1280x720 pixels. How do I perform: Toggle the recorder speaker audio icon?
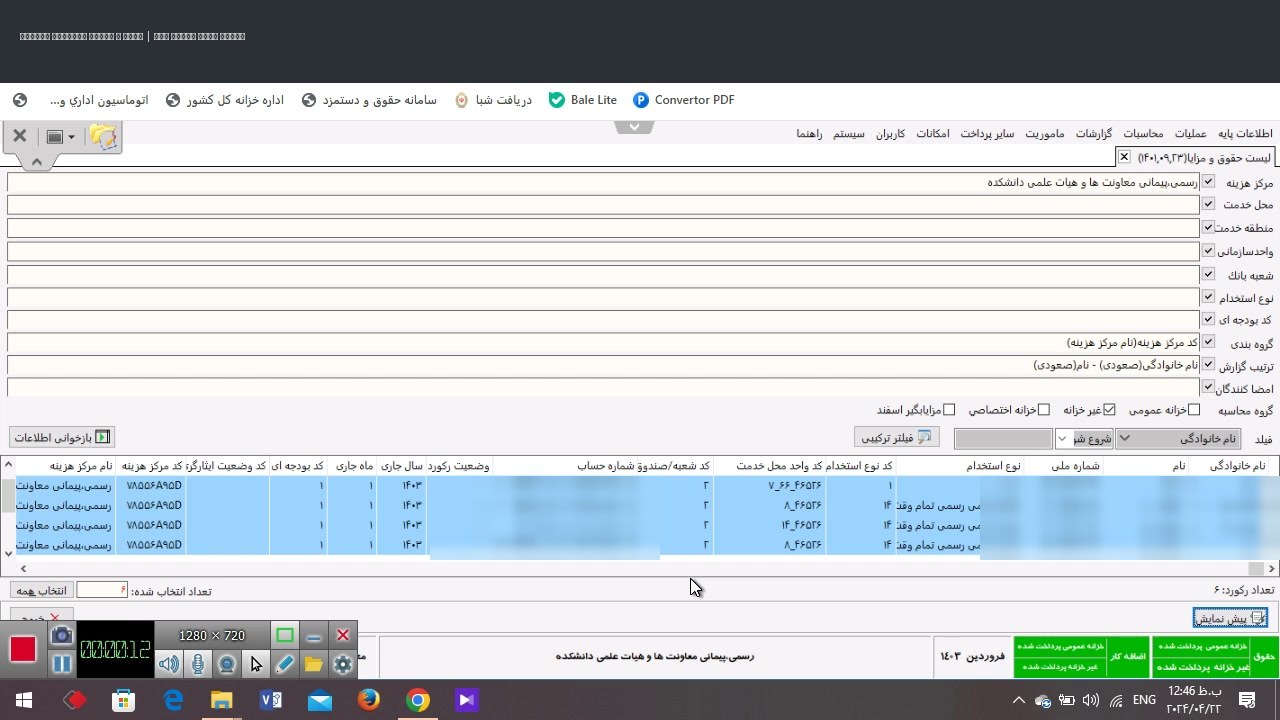[168, 664]
